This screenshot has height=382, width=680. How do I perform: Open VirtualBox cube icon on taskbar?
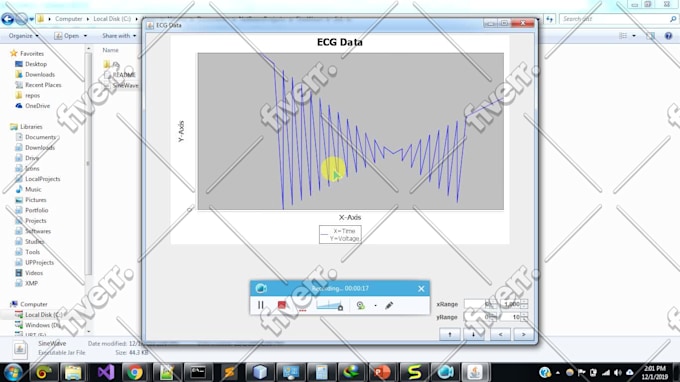pyautogui.click(x=260, y=372)
